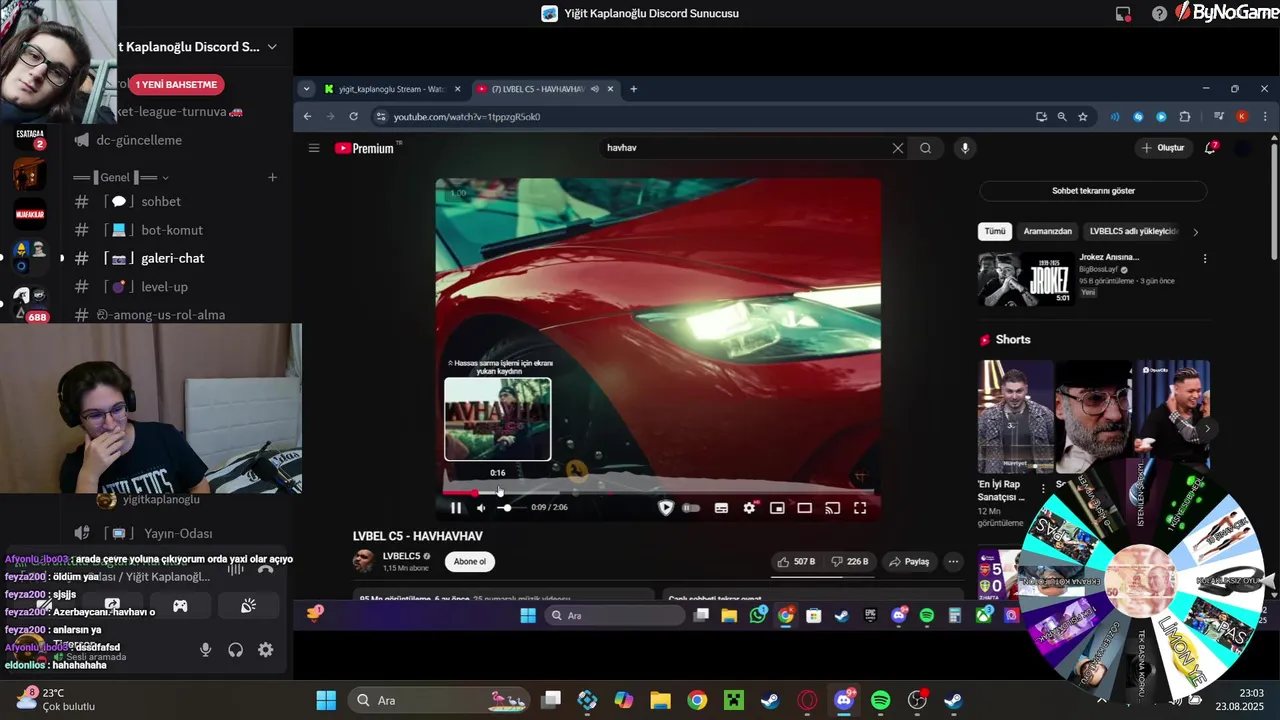Open options menu for Jrokez Anısına video

1205,258
